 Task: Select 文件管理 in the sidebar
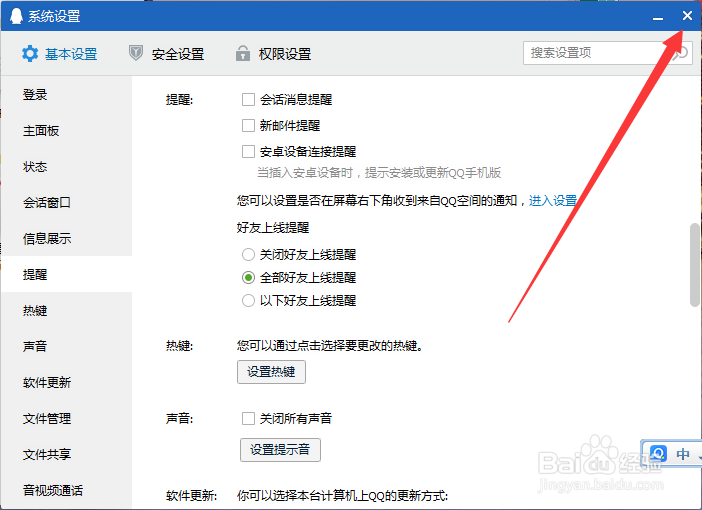[x=66, y=418]
